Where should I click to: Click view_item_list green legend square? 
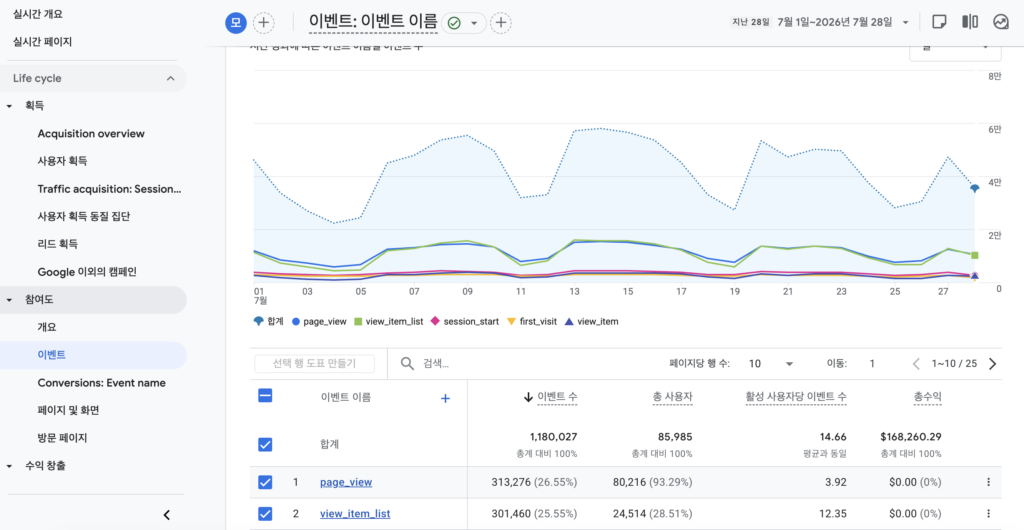coord(357,321)
